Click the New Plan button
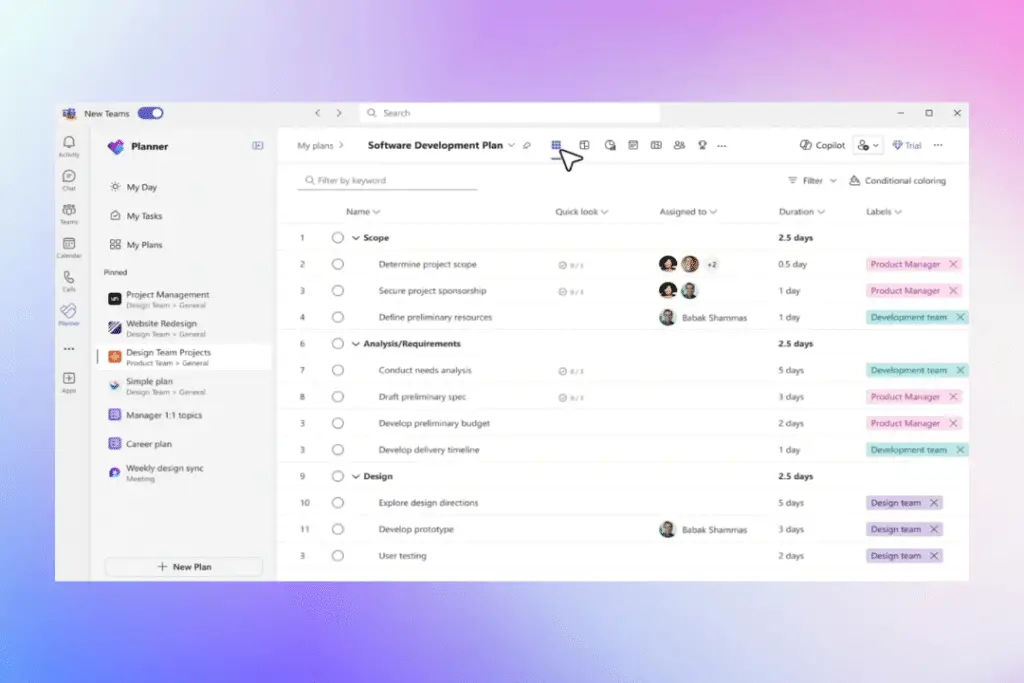Viewport: 1024px width, 683px height. (184, 567)
